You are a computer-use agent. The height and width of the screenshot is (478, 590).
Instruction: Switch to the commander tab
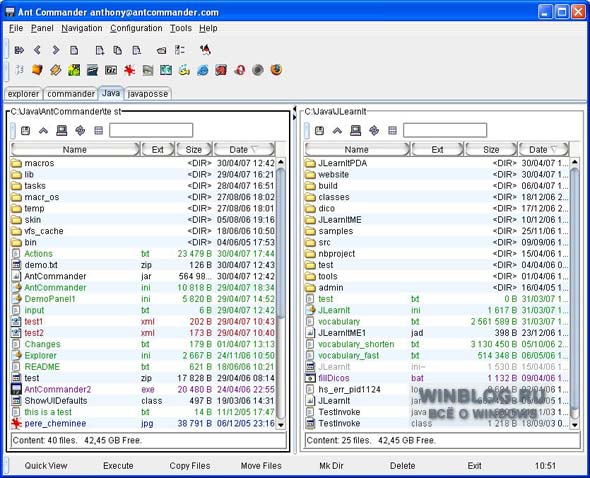(71, 94)
